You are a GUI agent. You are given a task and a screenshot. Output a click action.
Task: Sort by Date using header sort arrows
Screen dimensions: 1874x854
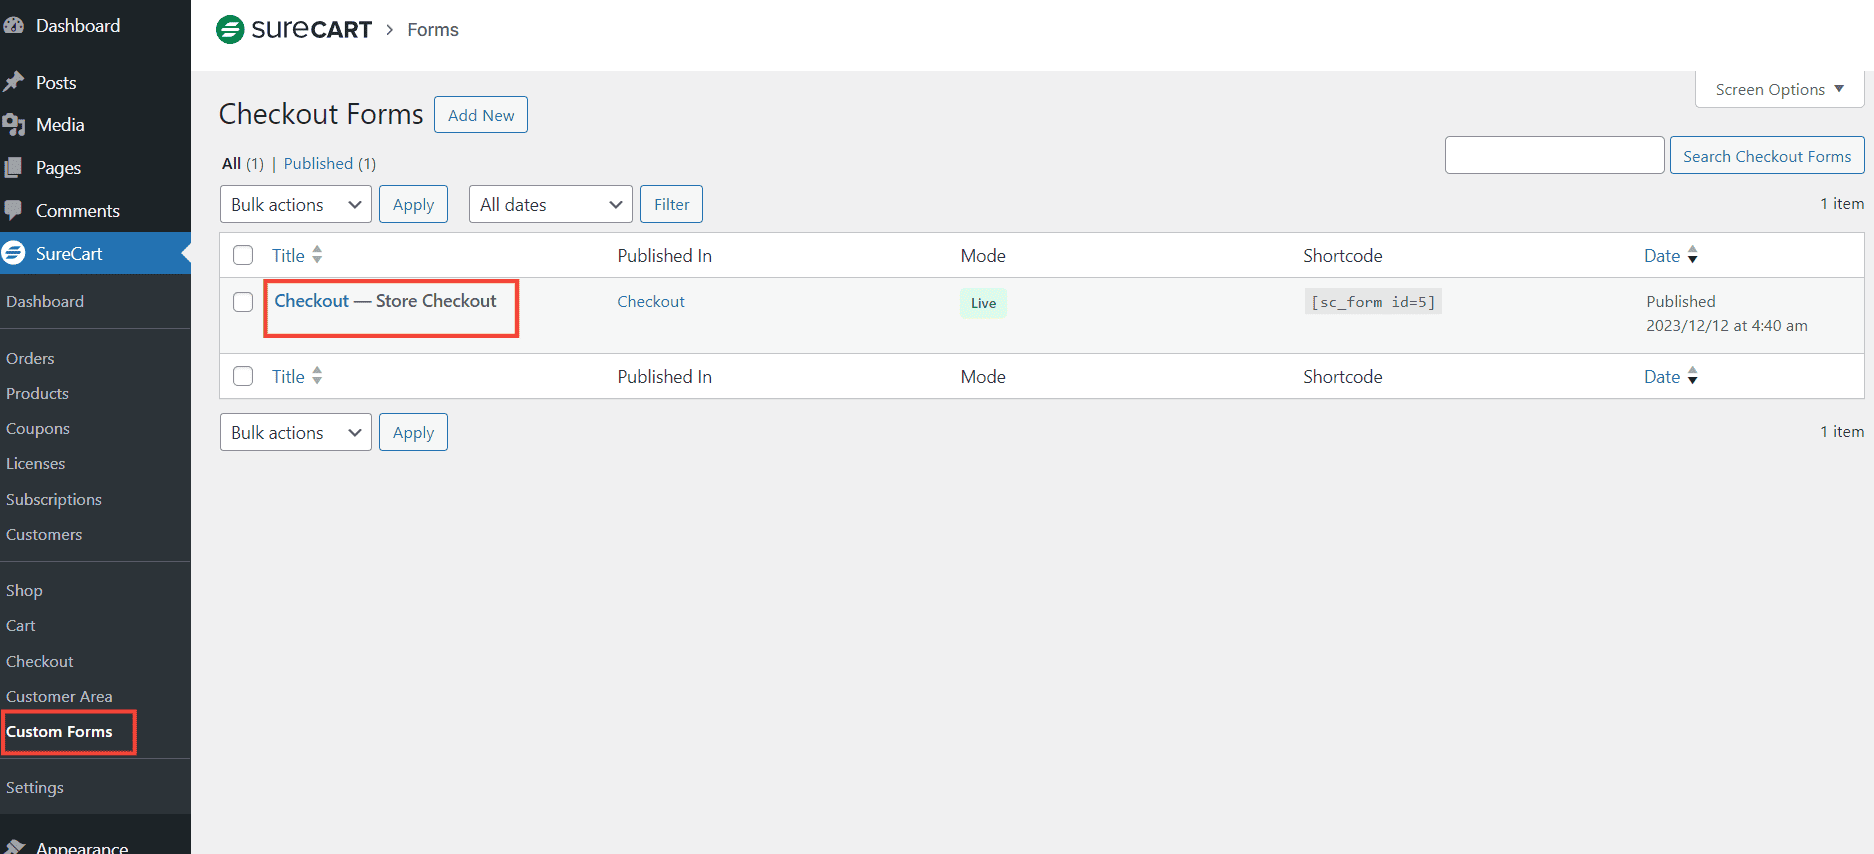click(x=1692, y=256)
